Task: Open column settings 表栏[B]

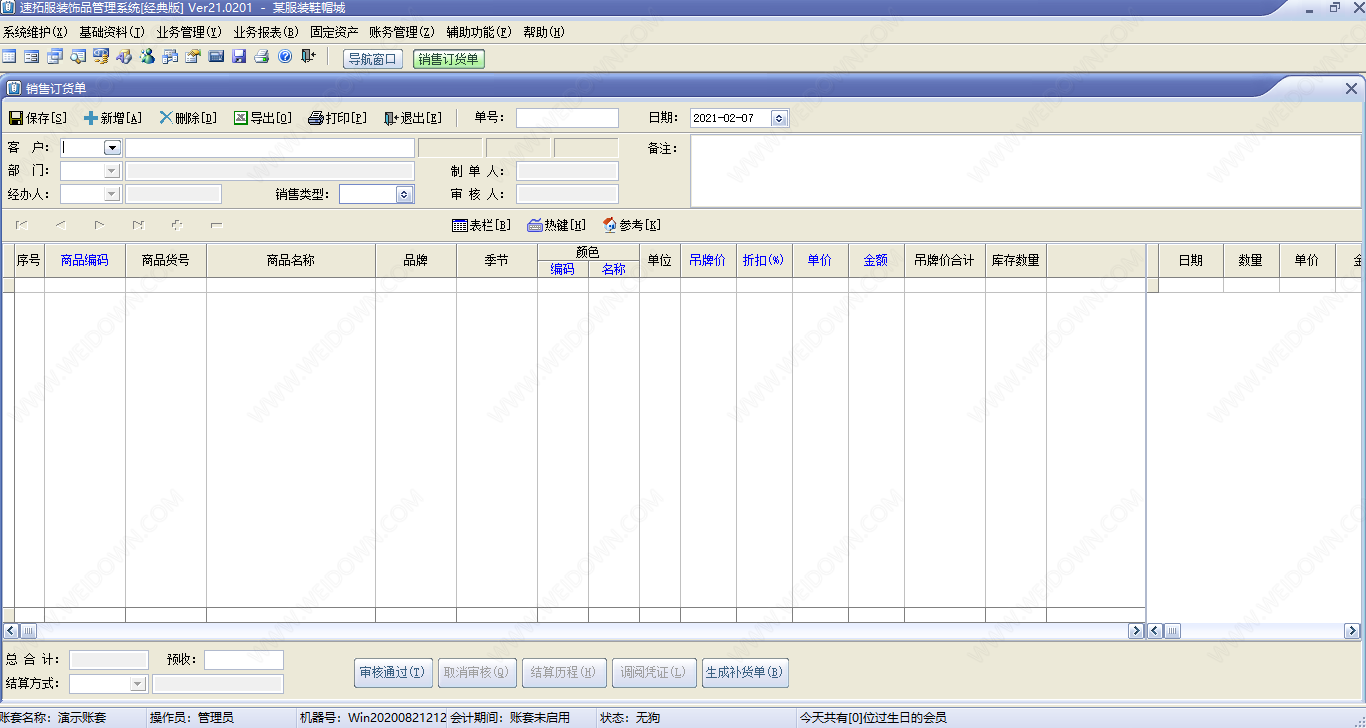Action: click(x=482, y=225)
